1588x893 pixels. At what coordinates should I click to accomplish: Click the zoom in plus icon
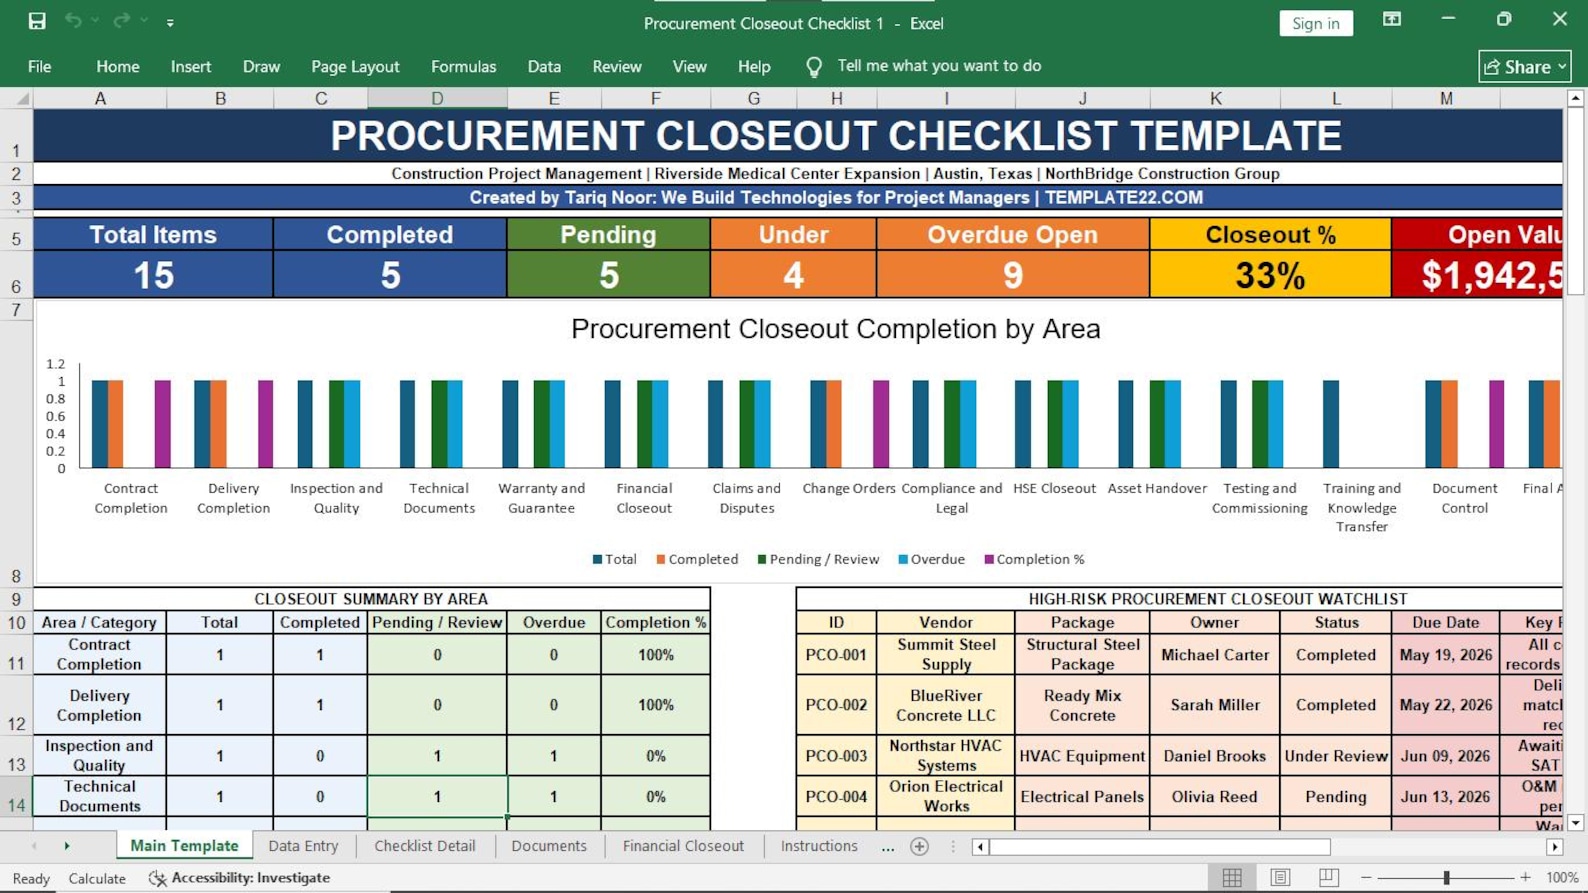point(1525,877)
